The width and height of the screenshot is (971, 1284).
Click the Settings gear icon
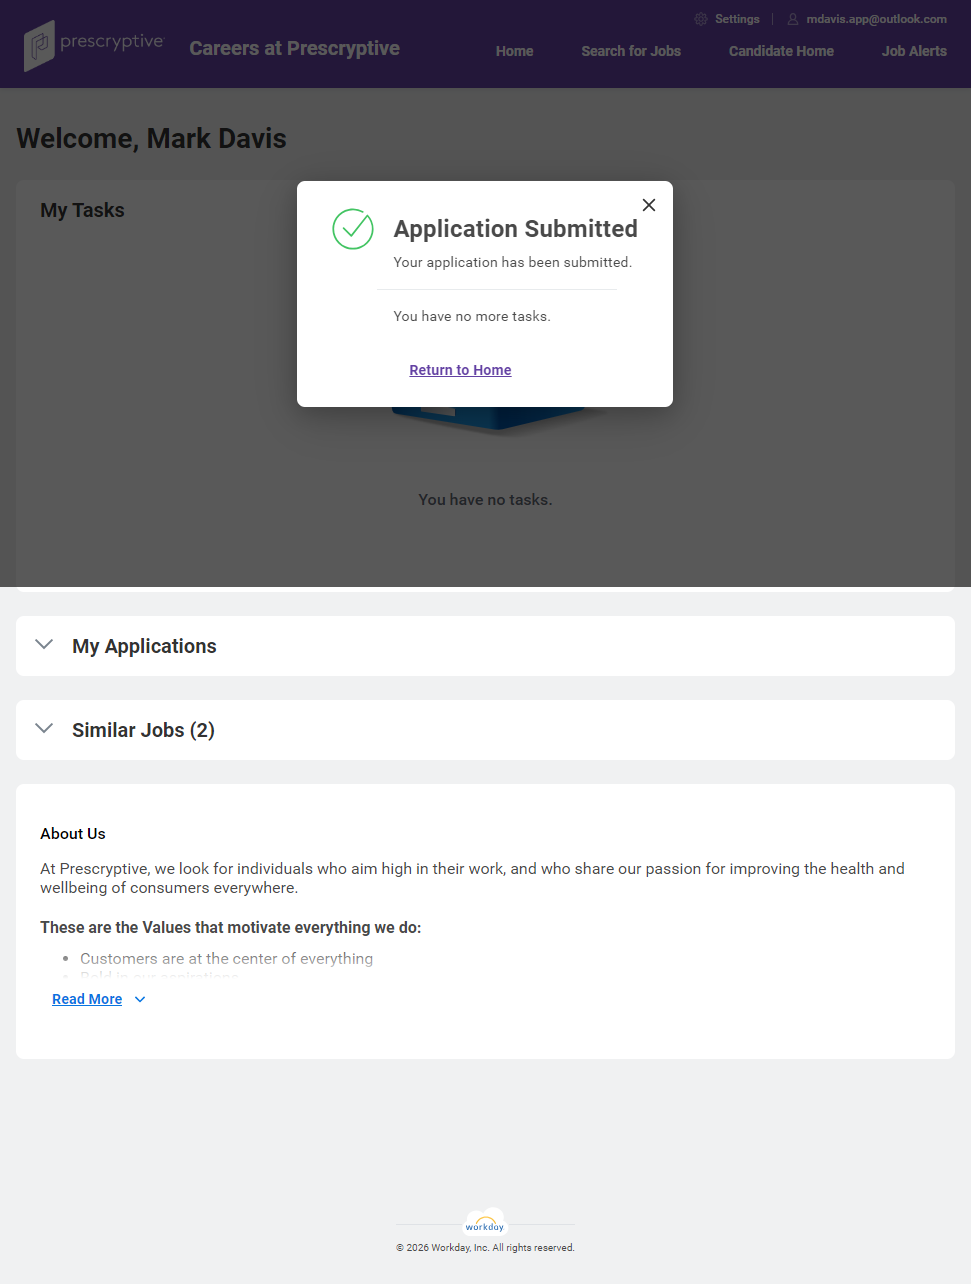pyautogui.click(x=701, y=19)
